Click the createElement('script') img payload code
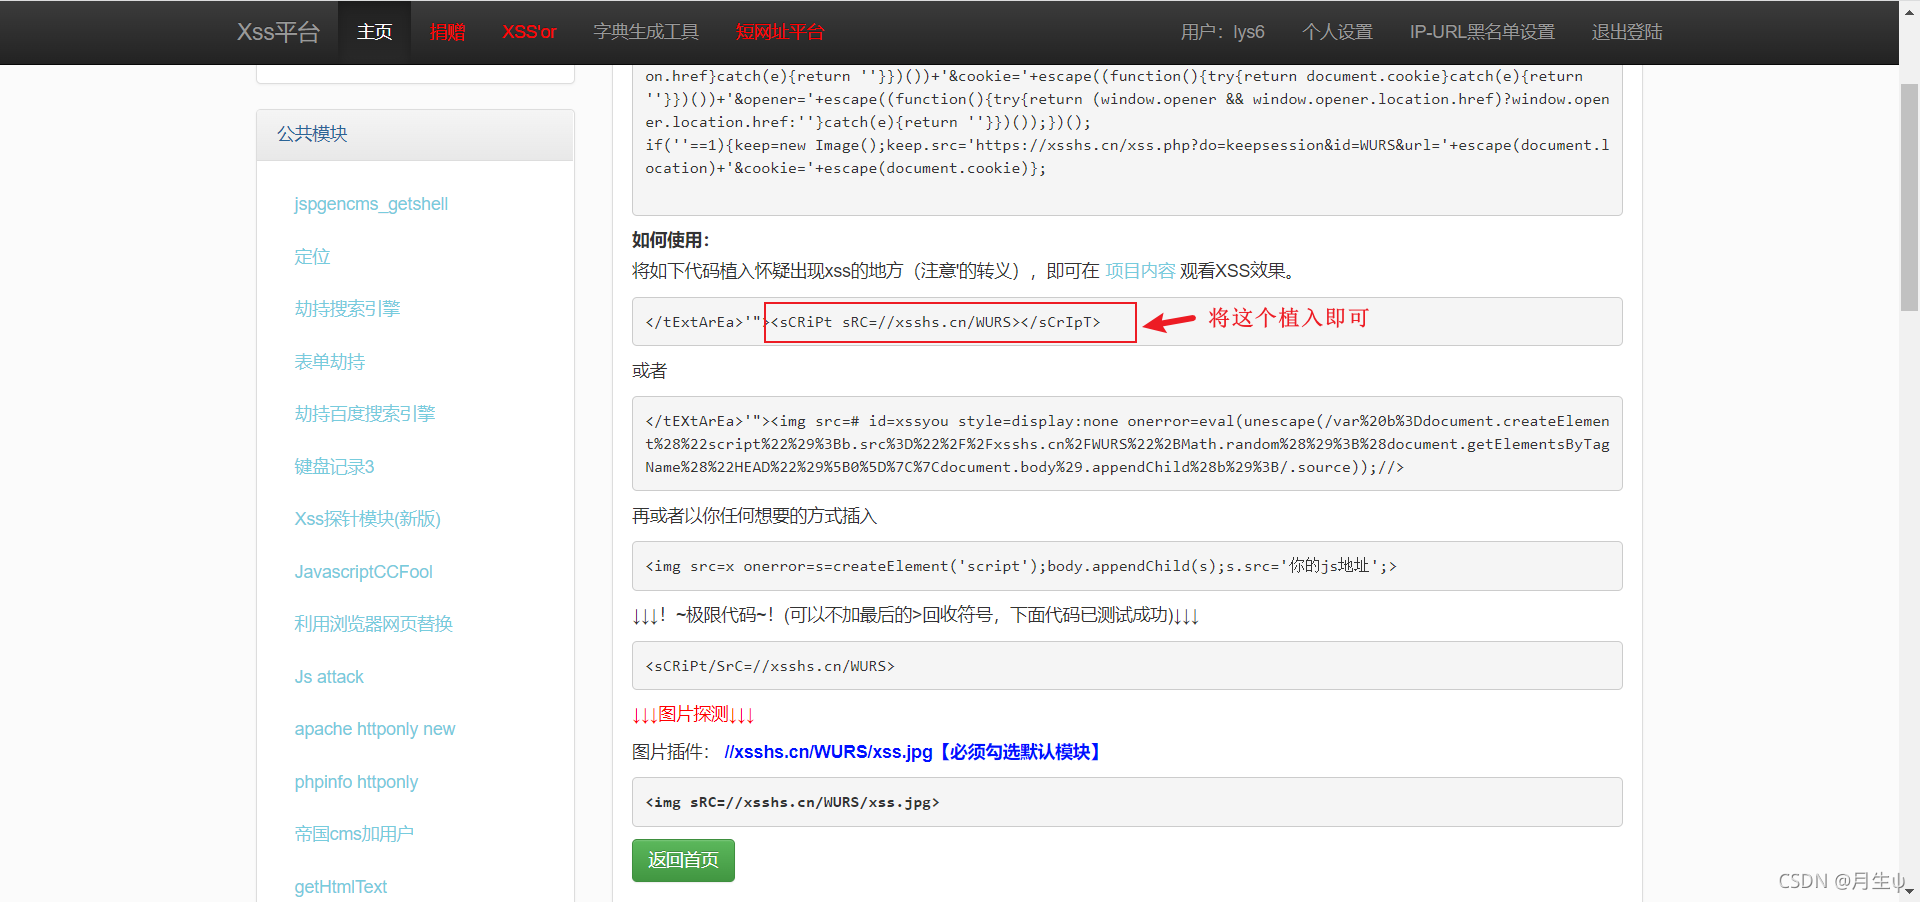1920x902 pixels. tap(1127, 566)
